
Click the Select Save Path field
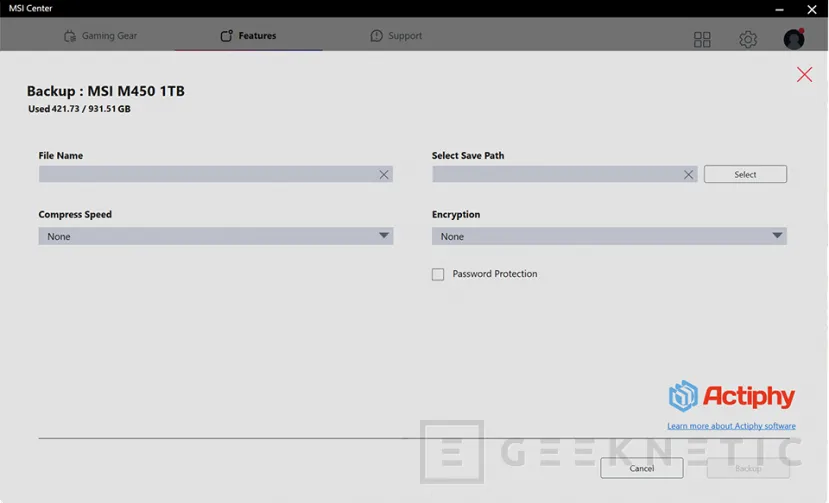pyautogui.click(x=565, y=174)
